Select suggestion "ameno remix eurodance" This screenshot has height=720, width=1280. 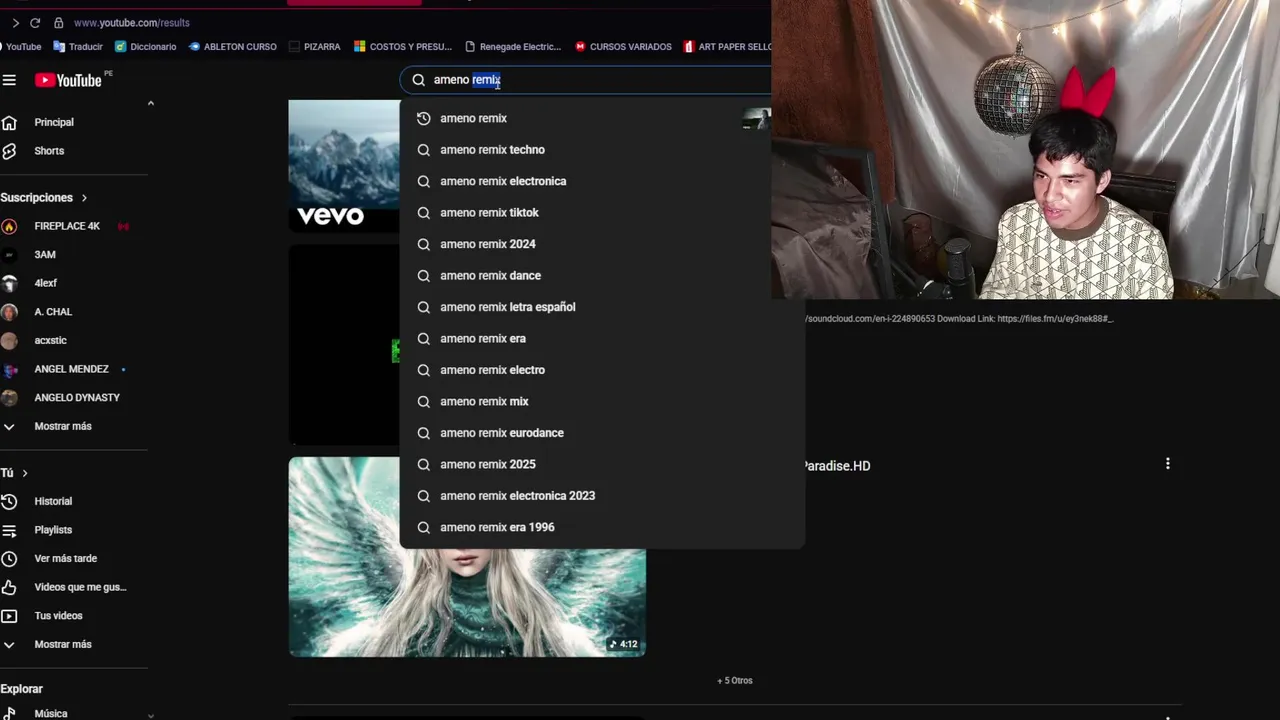coord(602,433)
